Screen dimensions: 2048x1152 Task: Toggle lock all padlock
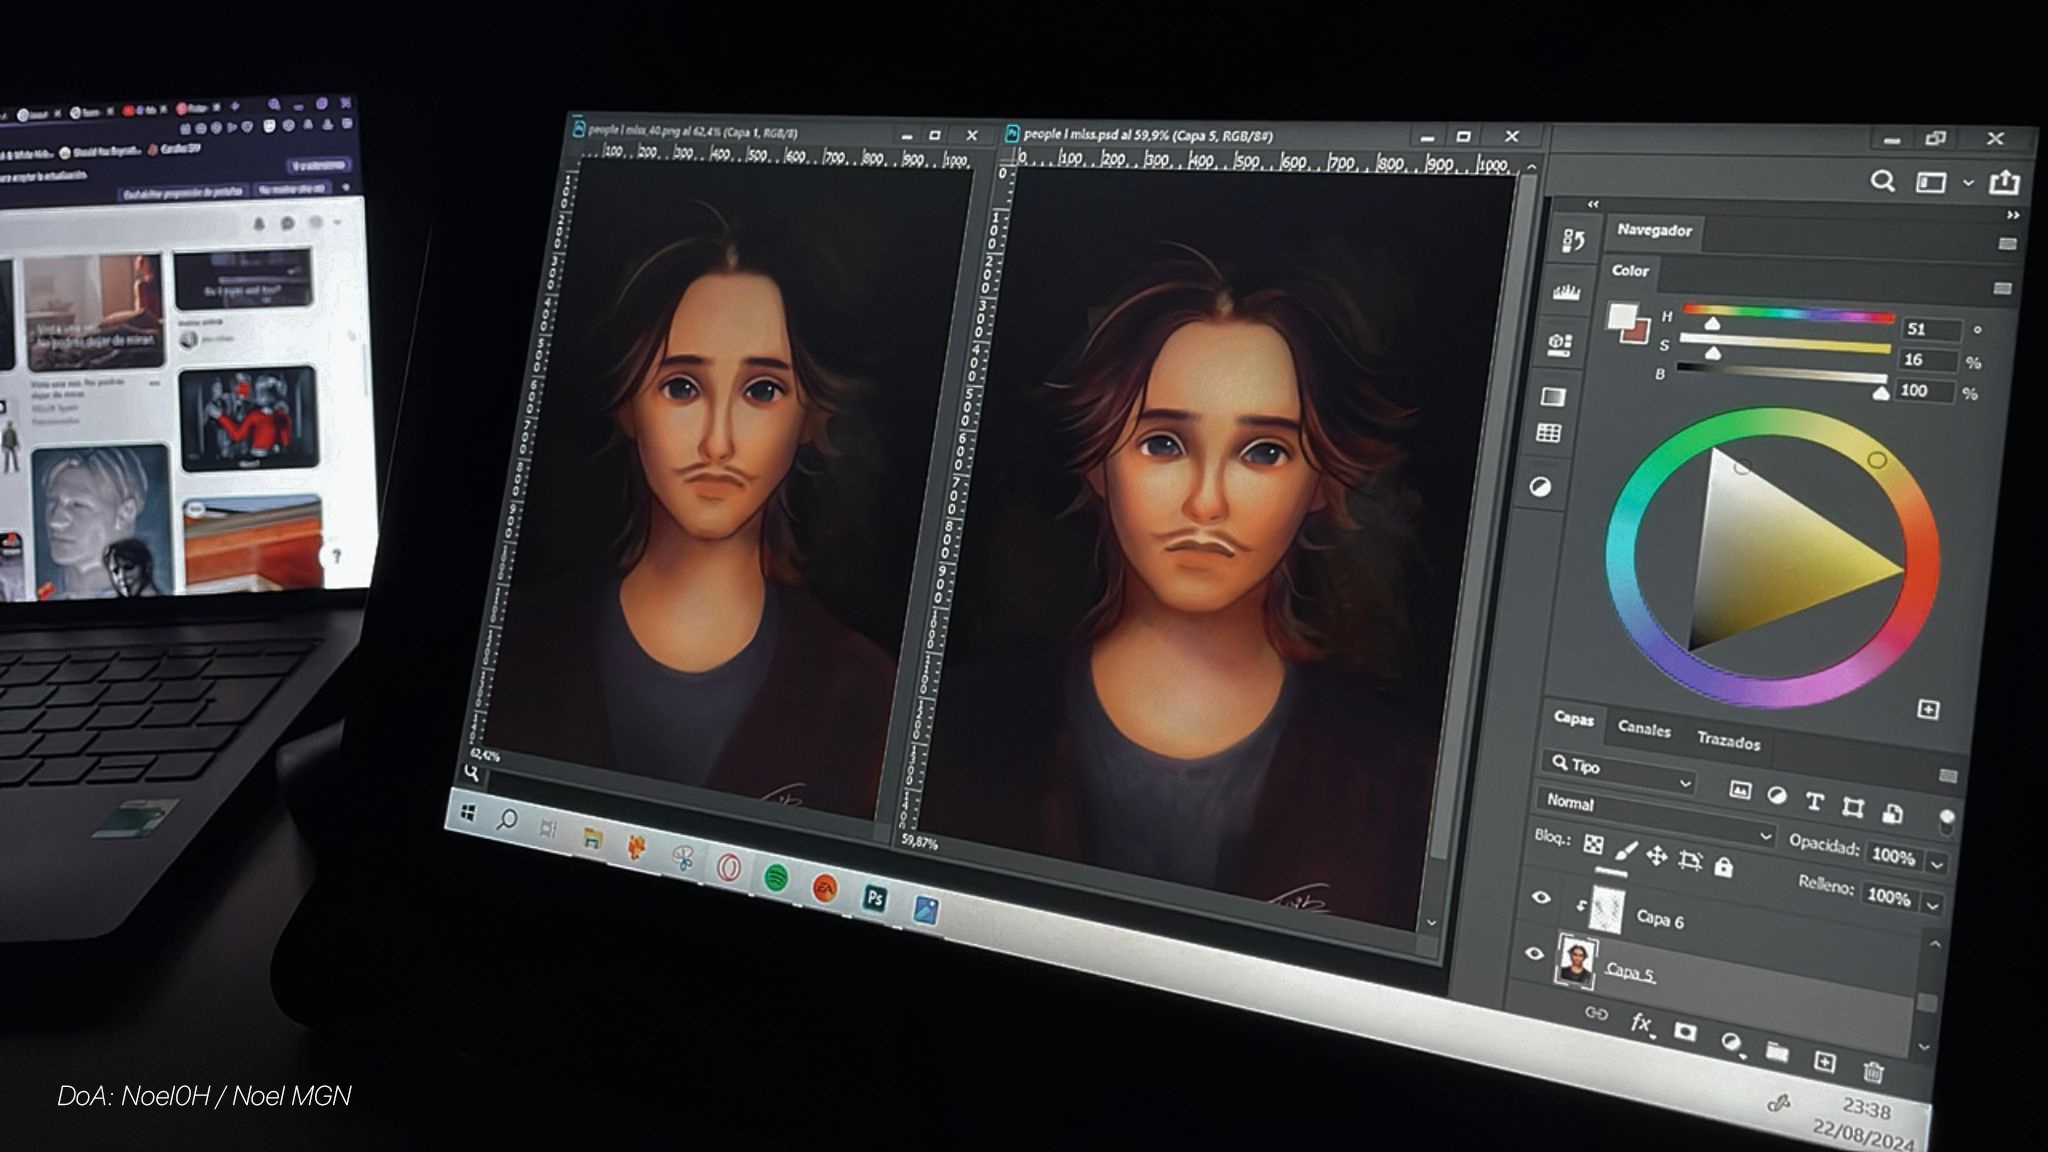point(1723,867)
